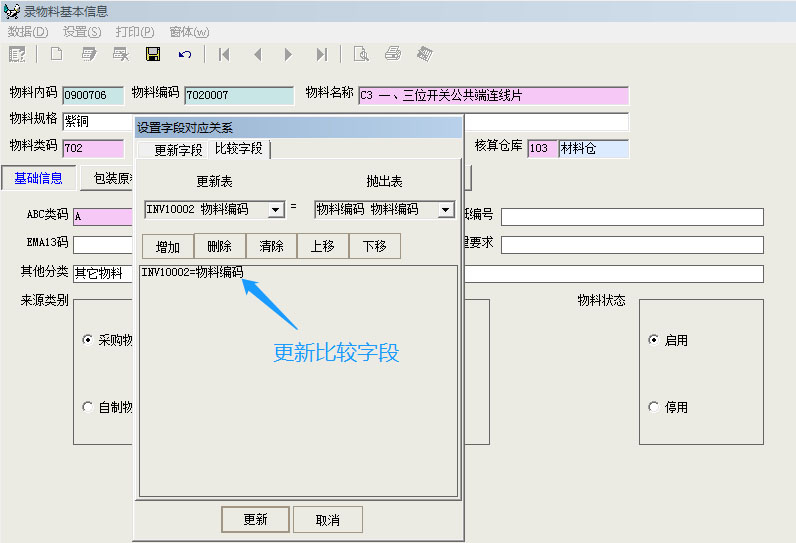Go to previous record arrow
796x543 pixels.
[257, 54]
